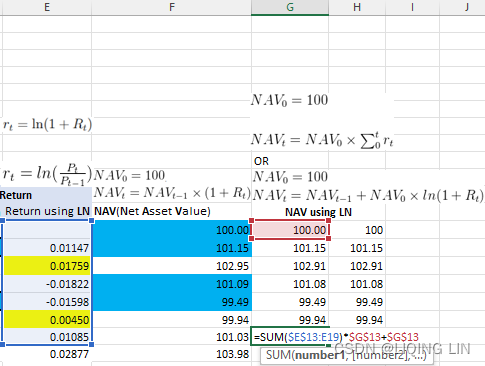Click cell 99.94 in column F
This screenshot has height=366, width=485.
[172, 320]
